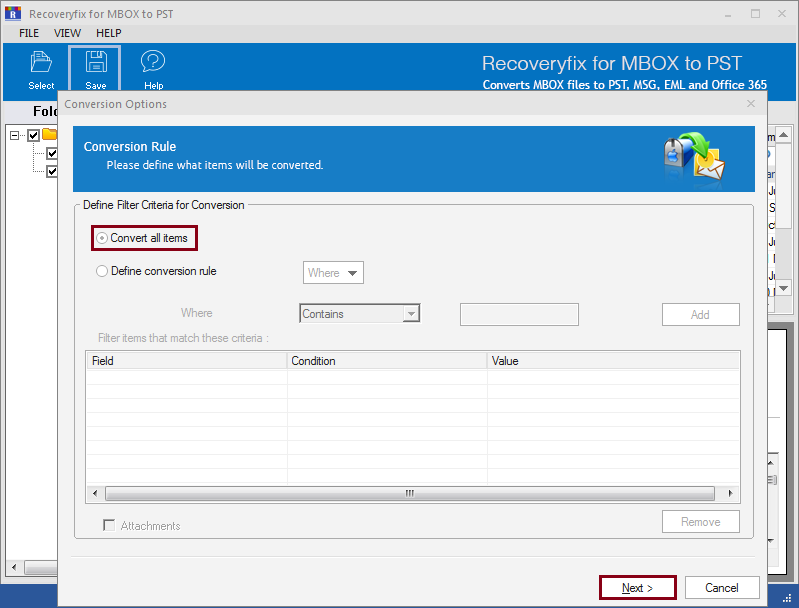Click the root folder icon in tree
The image size is (799, 608).
49,134
